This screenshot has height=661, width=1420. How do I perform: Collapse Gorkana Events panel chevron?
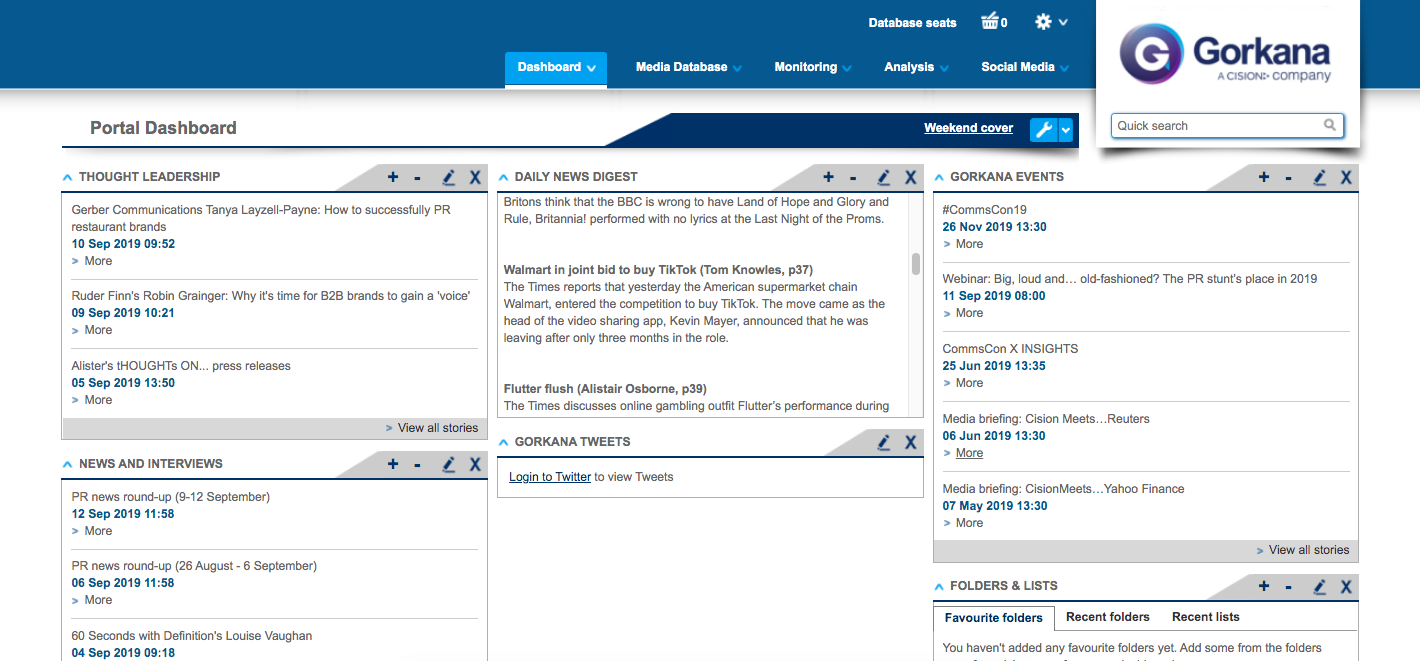tap(939, 177)
